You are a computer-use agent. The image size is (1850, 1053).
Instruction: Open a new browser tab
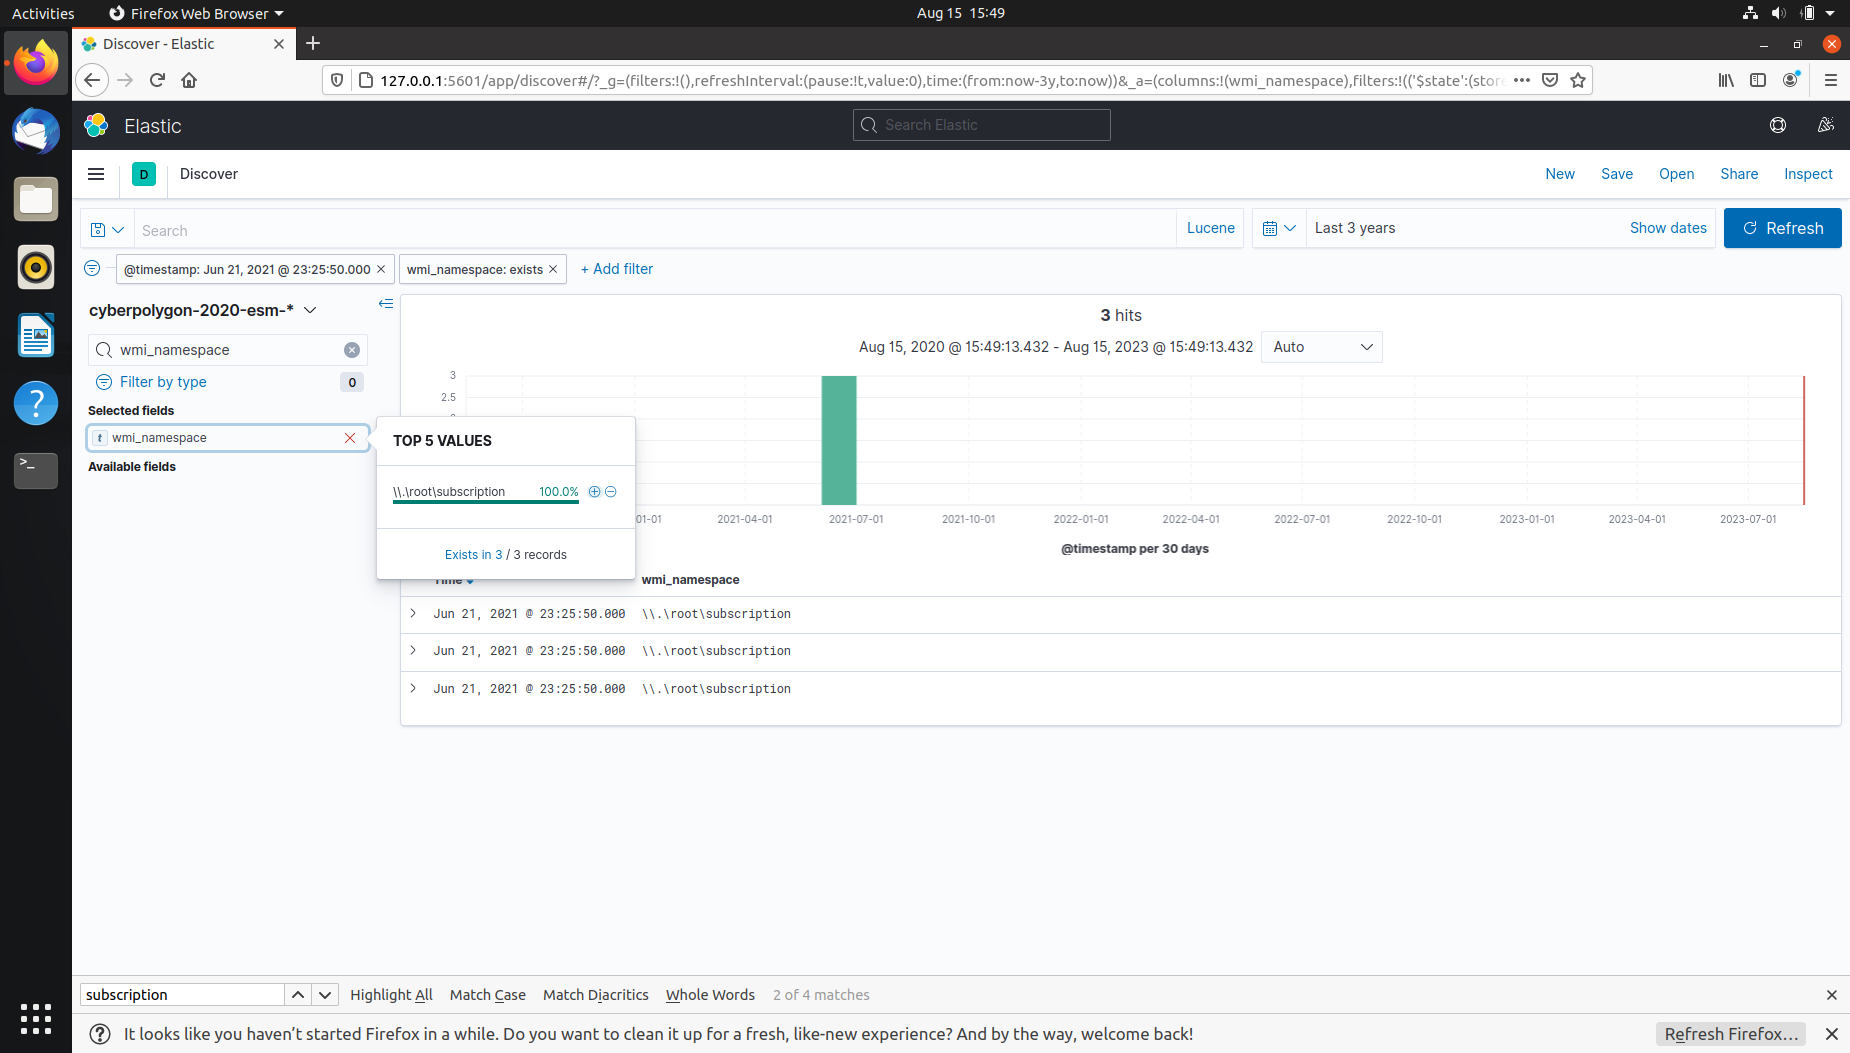(313, 43)
